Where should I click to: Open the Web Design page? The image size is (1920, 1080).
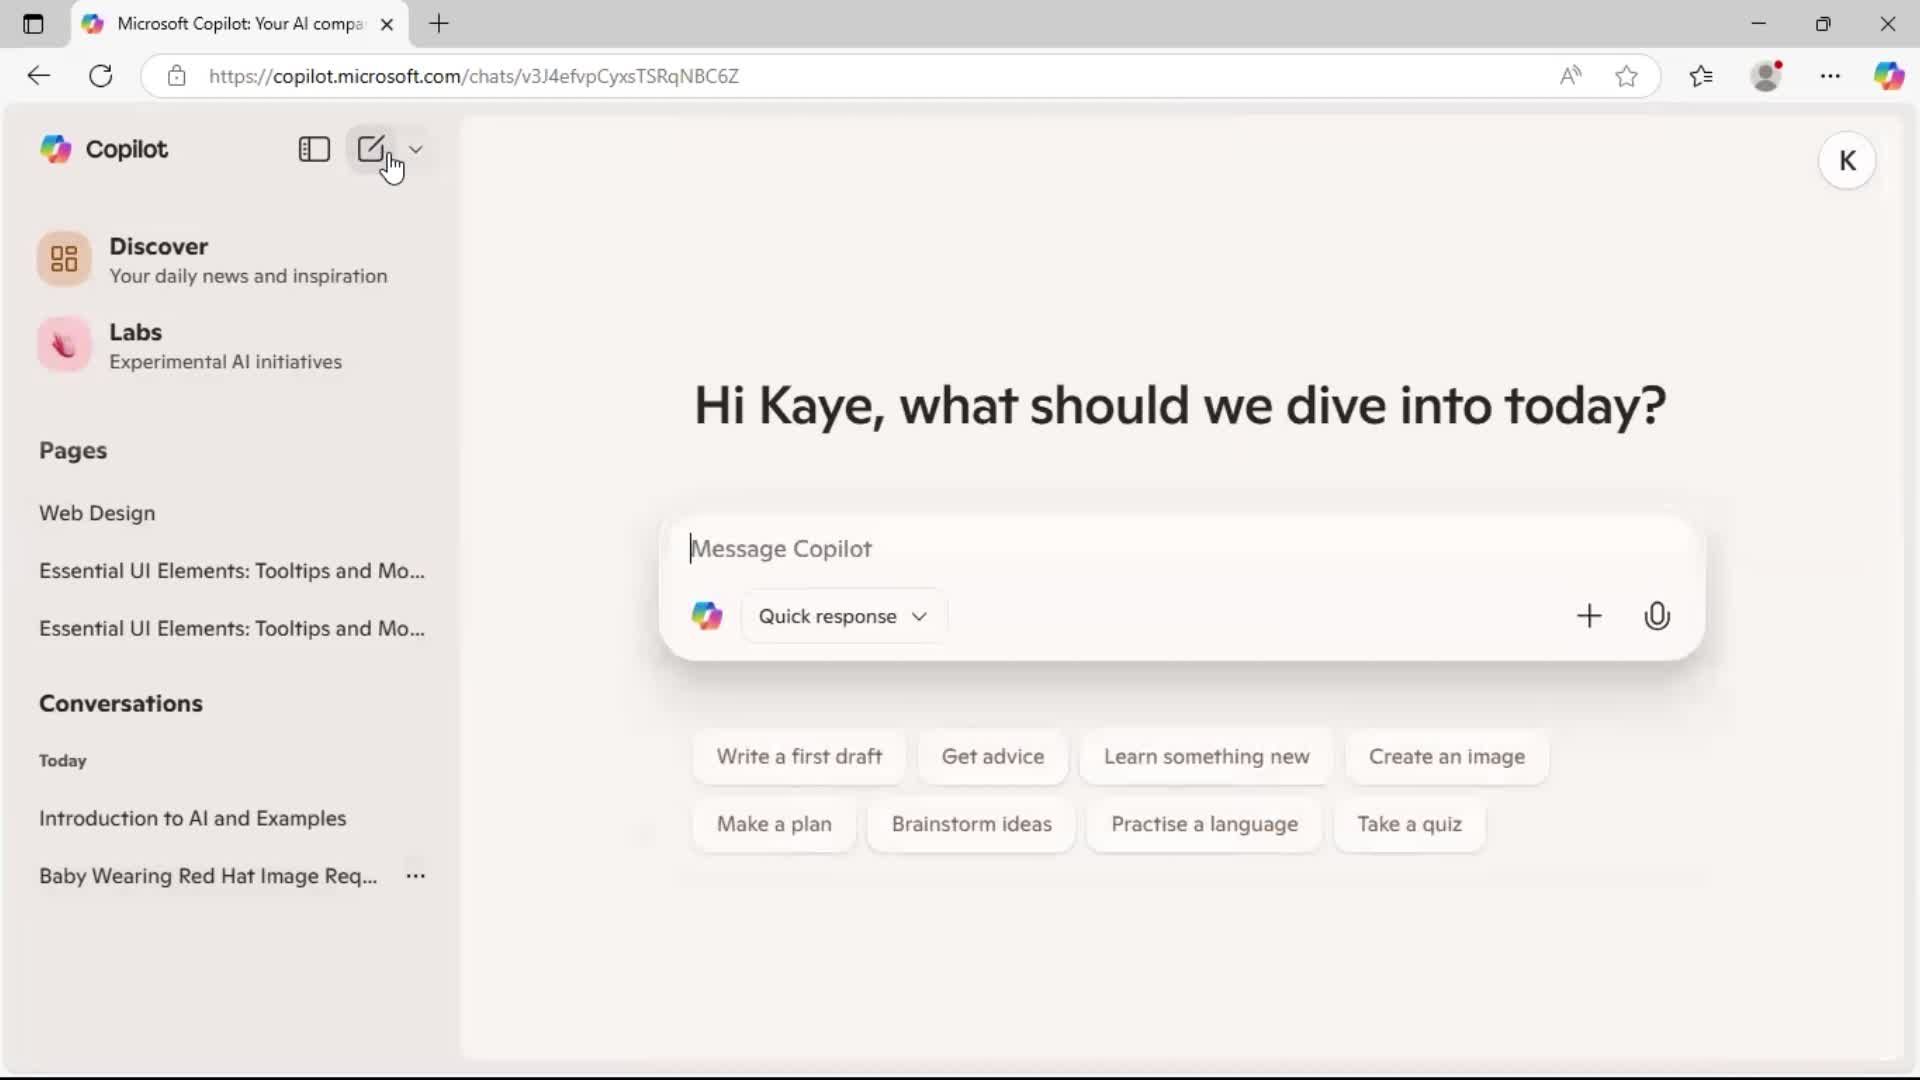[97, 513]
